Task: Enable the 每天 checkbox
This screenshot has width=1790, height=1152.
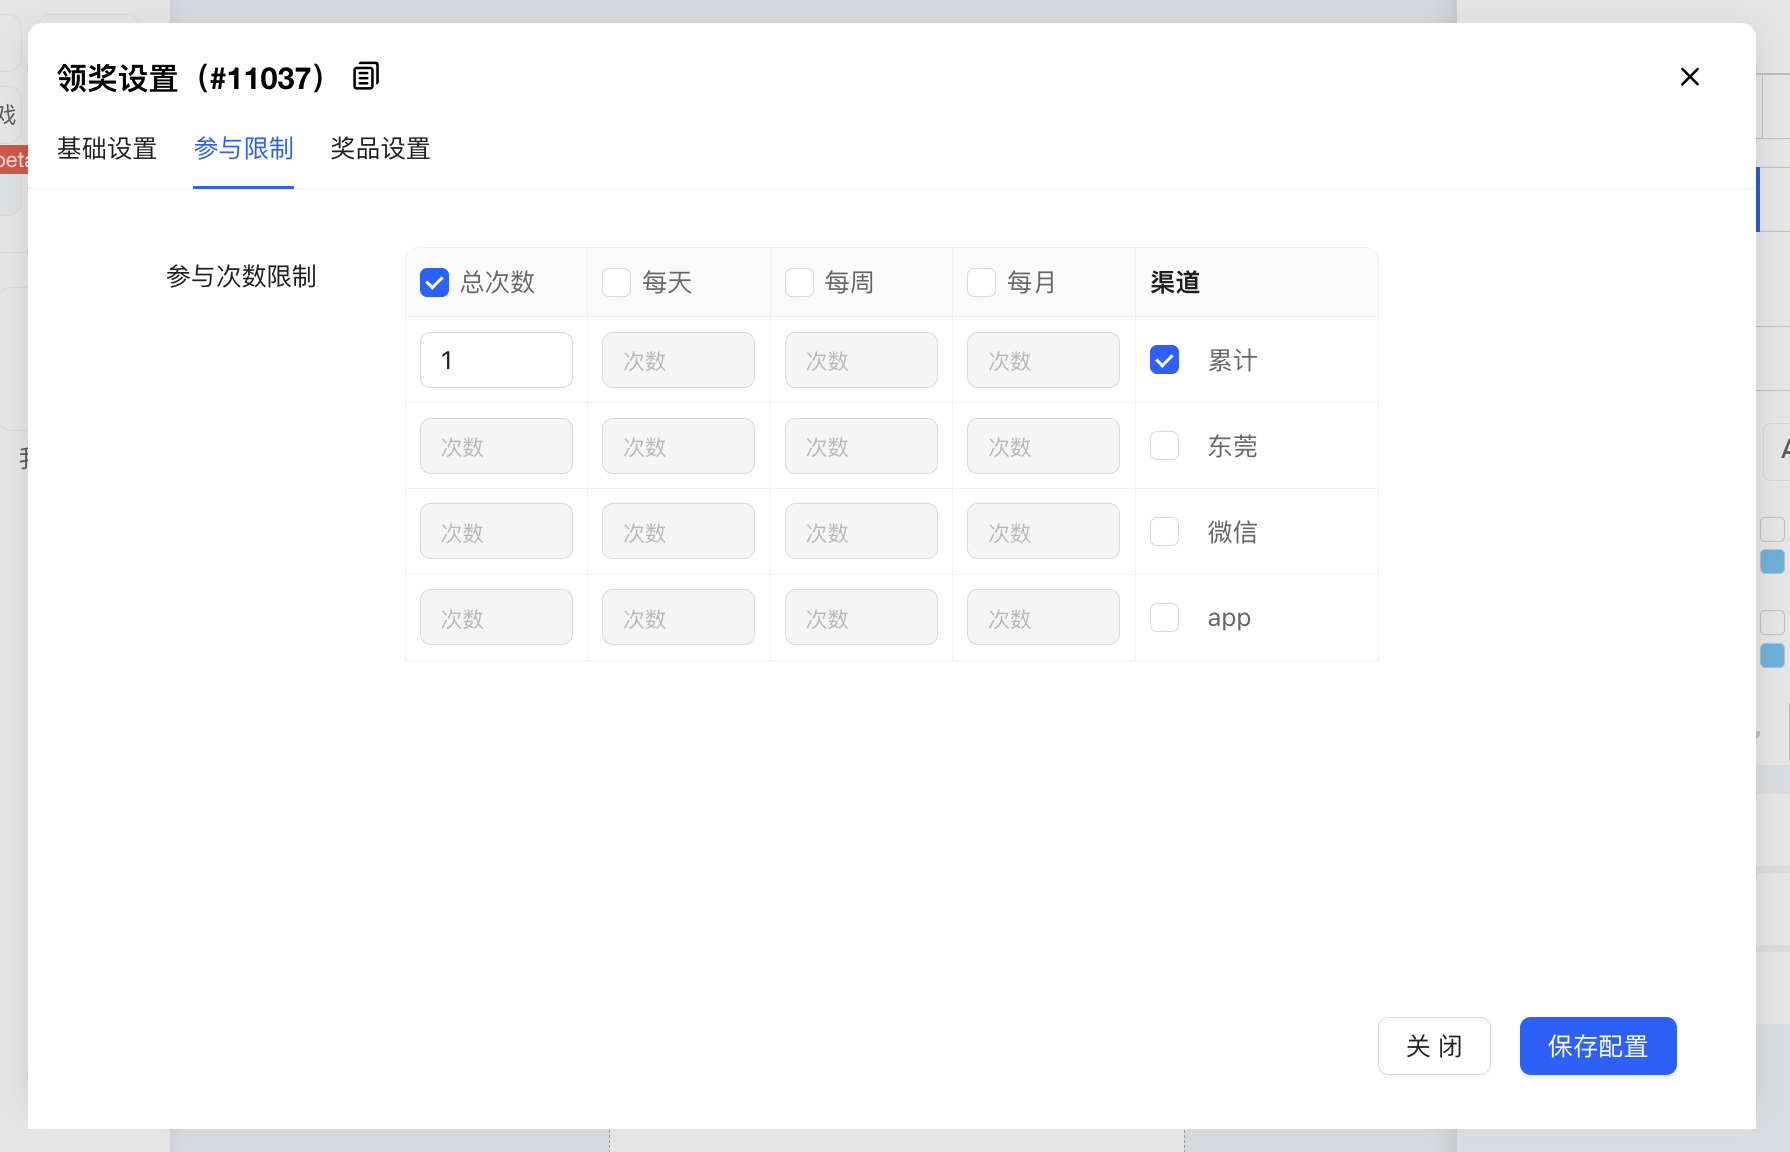Action: pos(617,283)
